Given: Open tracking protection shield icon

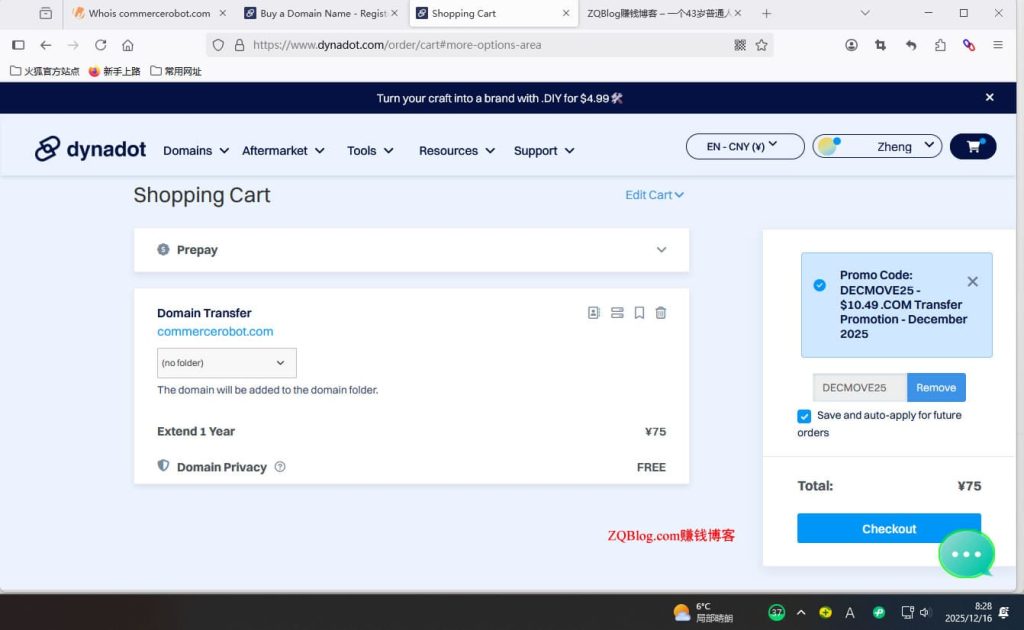Looking at the screenshot, I should (218, 45).
